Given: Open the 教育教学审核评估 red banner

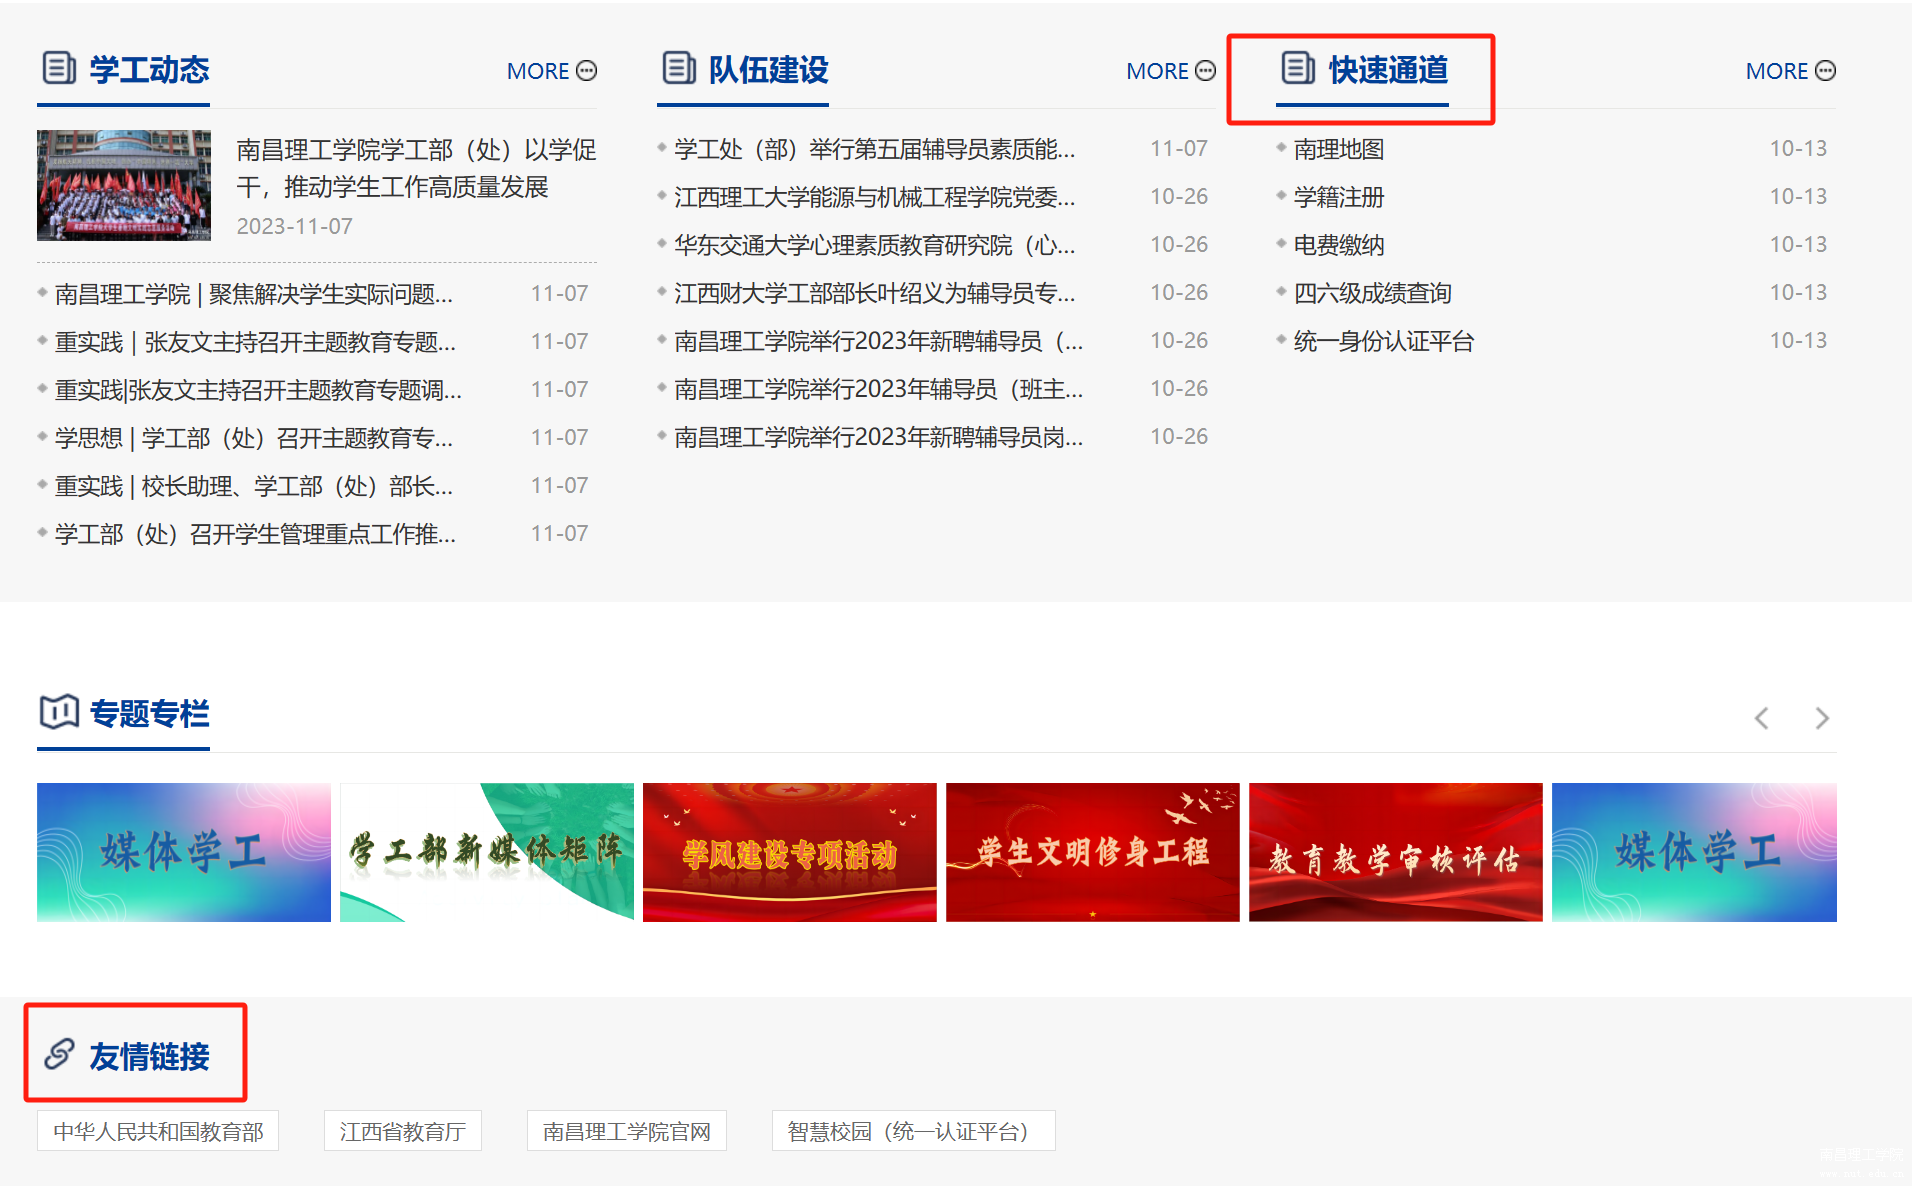Looking at the screenshot, I should pyautogui.click(x=1395, y=852).
